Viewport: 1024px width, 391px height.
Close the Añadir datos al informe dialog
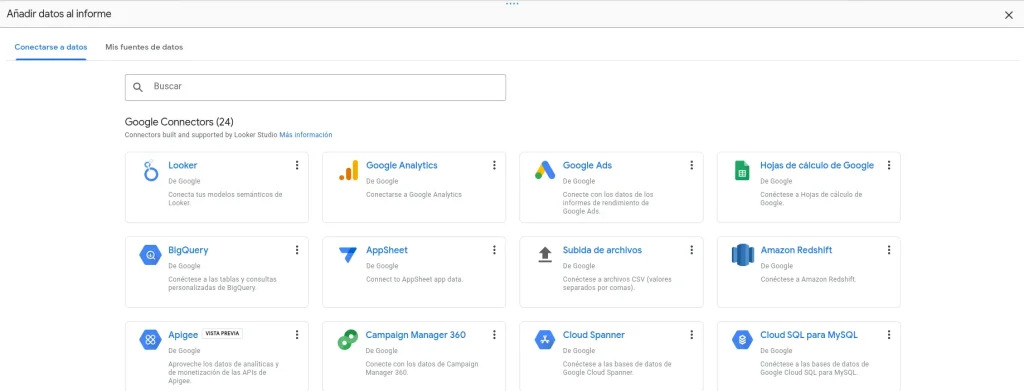pyautogui.click(x=1008, y=15)
